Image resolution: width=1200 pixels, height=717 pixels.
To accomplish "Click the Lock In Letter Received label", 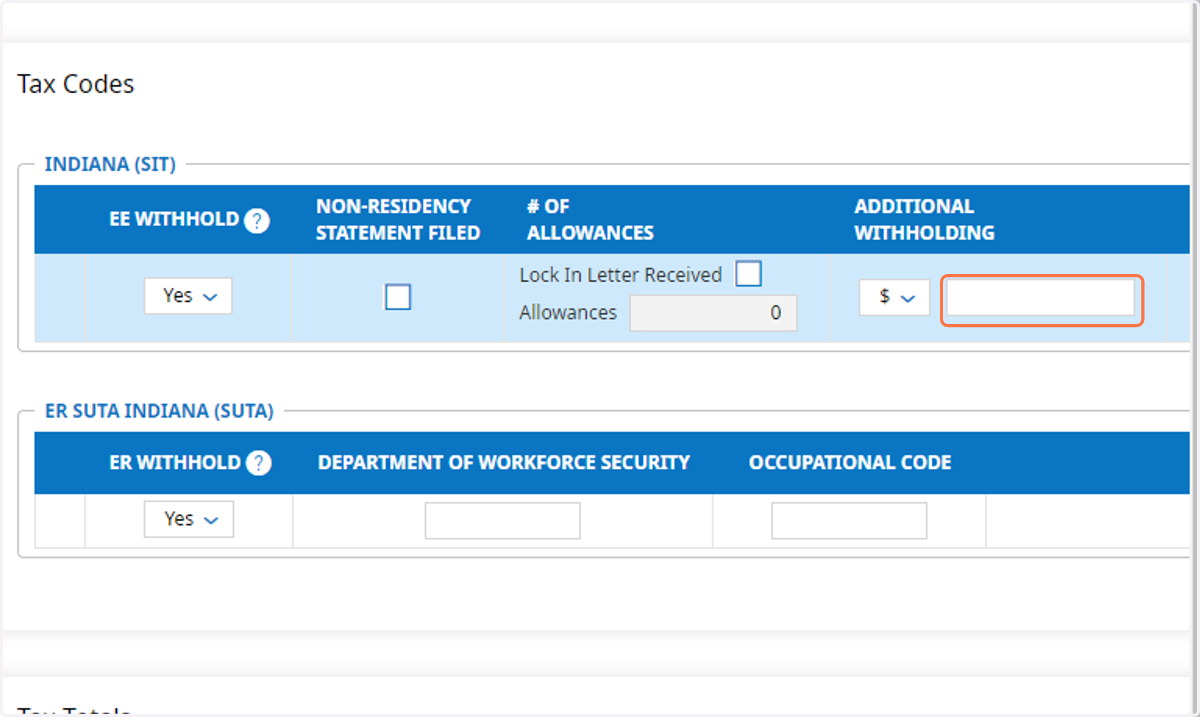I will (620, 275).
